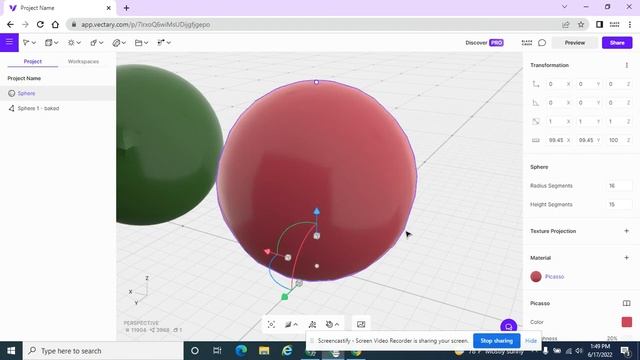Open the comments speech bubble icon

coord(542,42)
